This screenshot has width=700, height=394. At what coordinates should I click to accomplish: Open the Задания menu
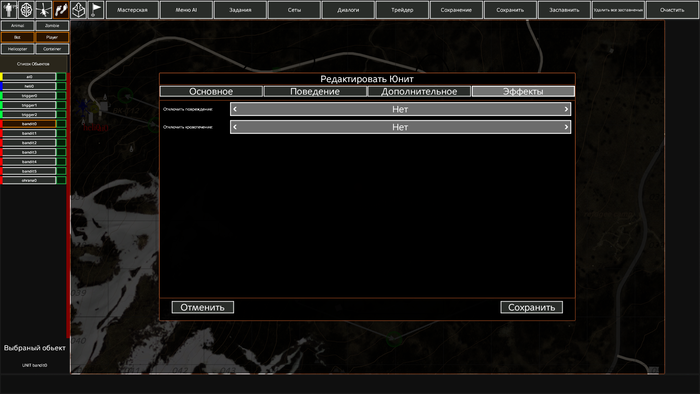coord(240,10)
